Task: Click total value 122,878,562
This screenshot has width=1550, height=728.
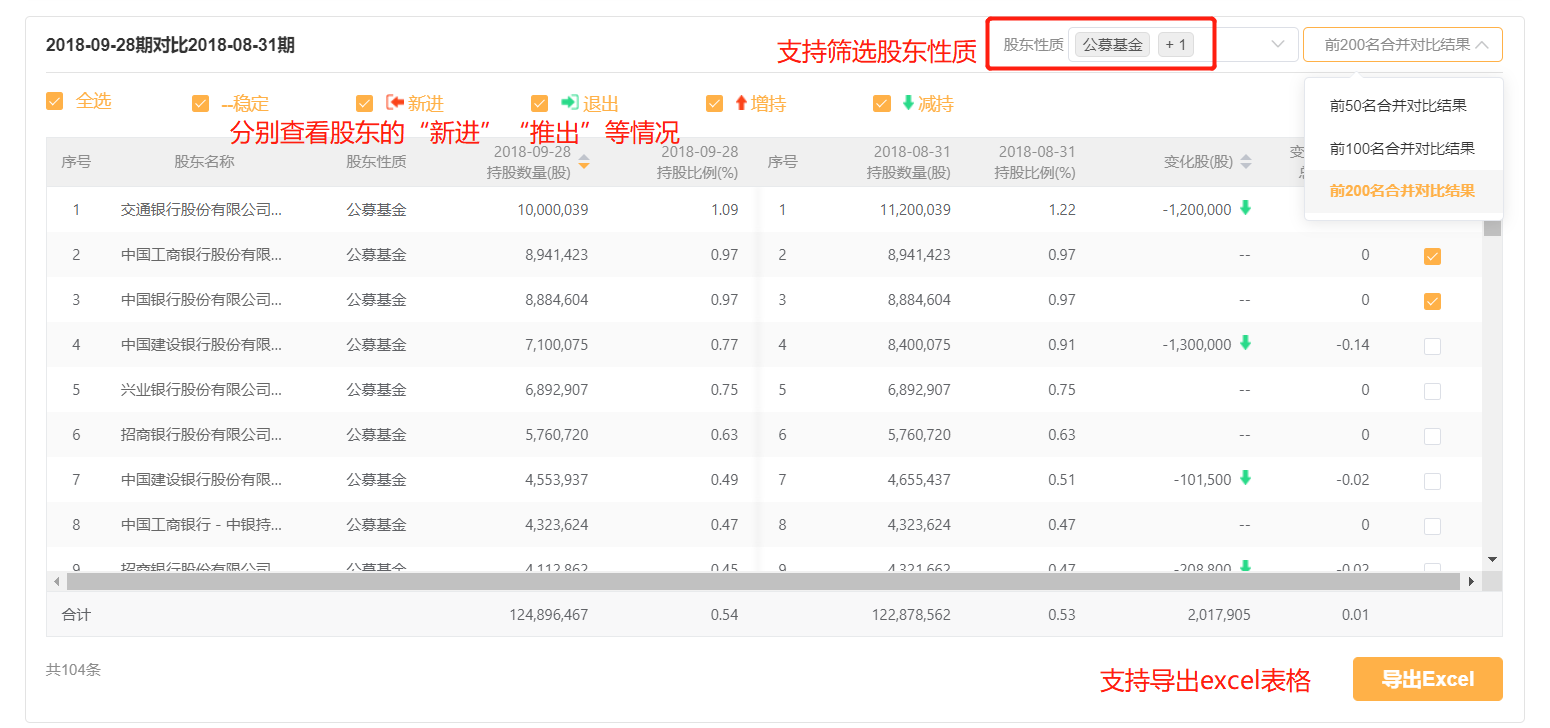Action: [911, 615]
